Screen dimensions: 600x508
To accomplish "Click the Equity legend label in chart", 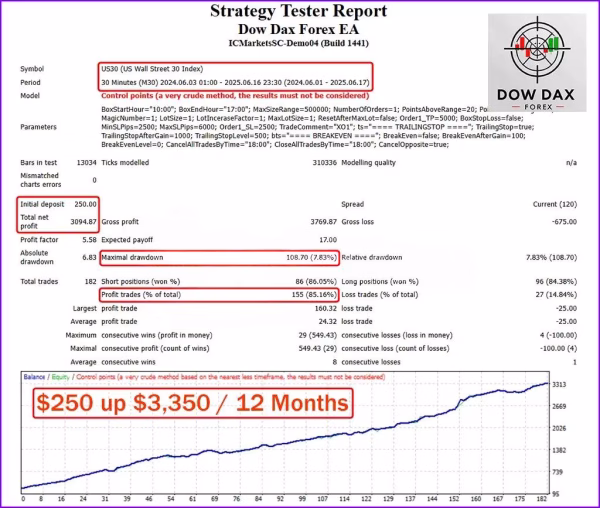I will click(60, 377).
